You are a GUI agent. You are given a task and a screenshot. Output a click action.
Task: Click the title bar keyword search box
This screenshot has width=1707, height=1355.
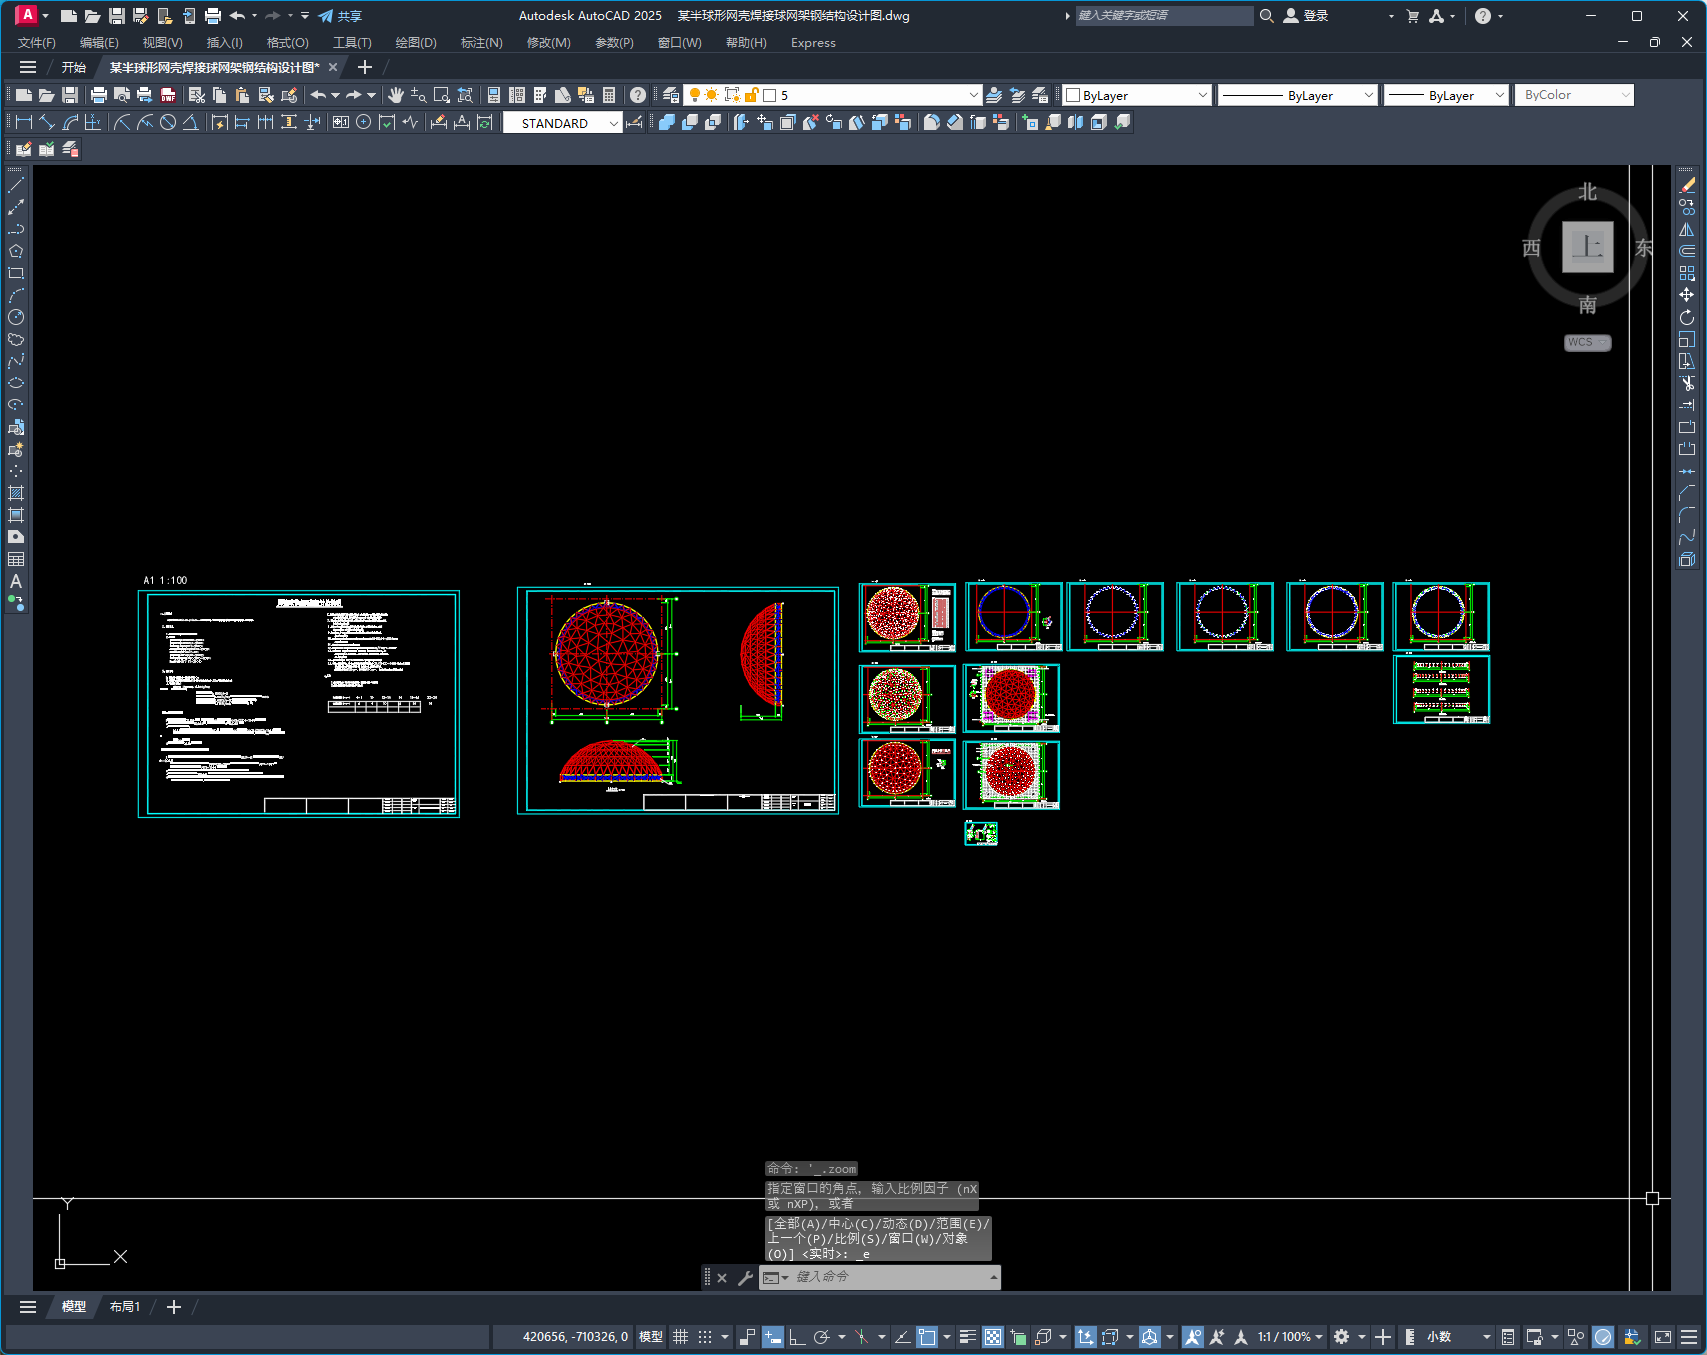[x=1164, y=16]
